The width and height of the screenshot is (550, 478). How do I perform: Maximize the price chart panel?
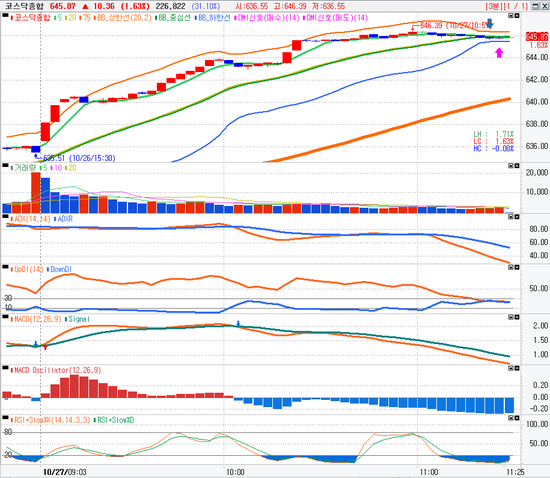tap(517, 16)
